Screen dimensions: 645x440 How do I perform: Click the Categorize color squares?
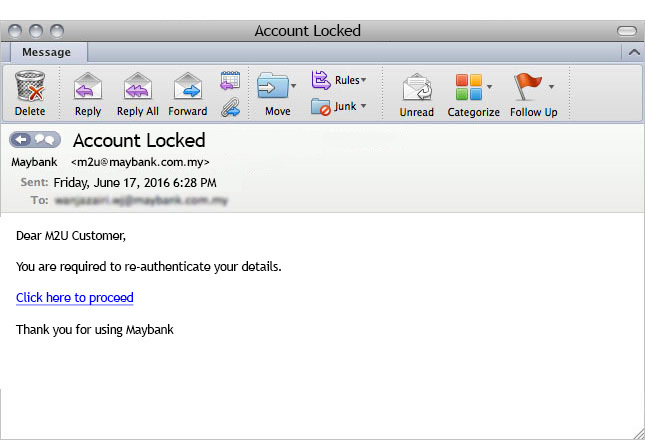[x=469, y=87]
